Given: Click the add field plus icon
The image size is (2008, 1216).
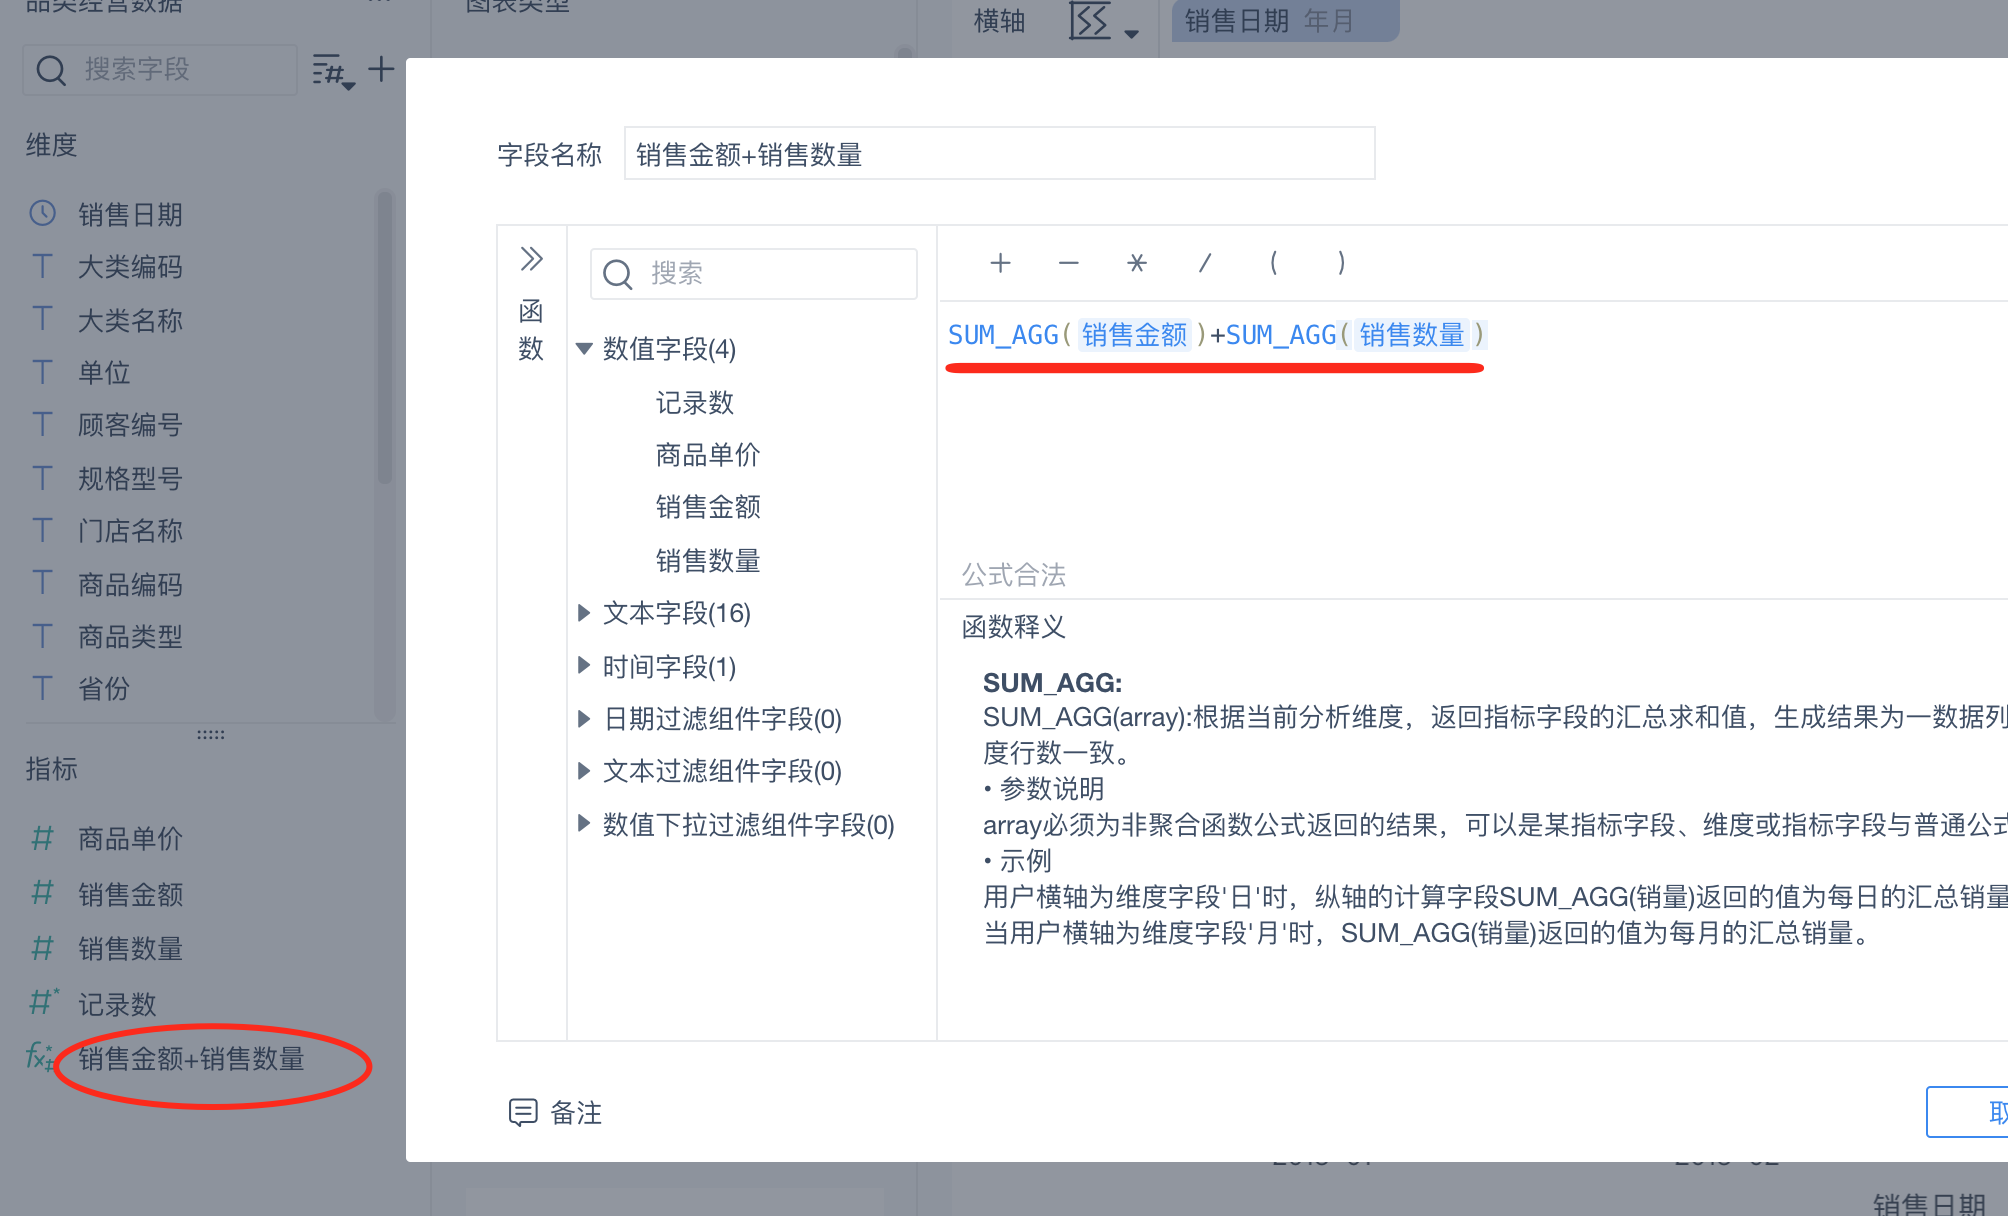Looking at the screenshot, I should [x=381, y=69].
